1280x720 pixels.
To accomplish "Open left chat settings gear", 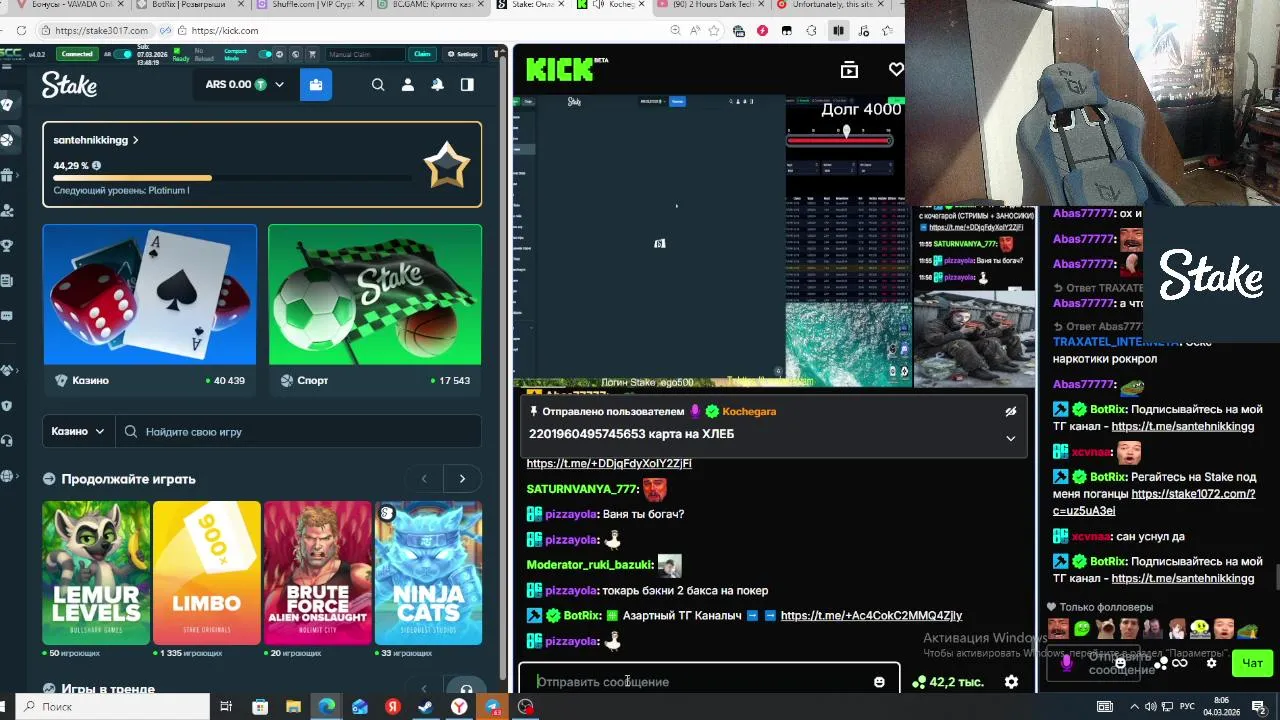I will pos(1011,682).
